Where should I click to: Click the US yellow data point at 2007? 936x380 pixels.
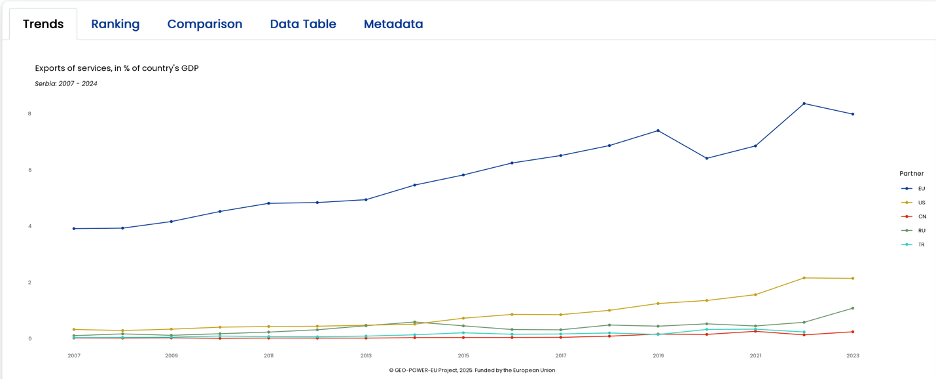tap(74, 329)
